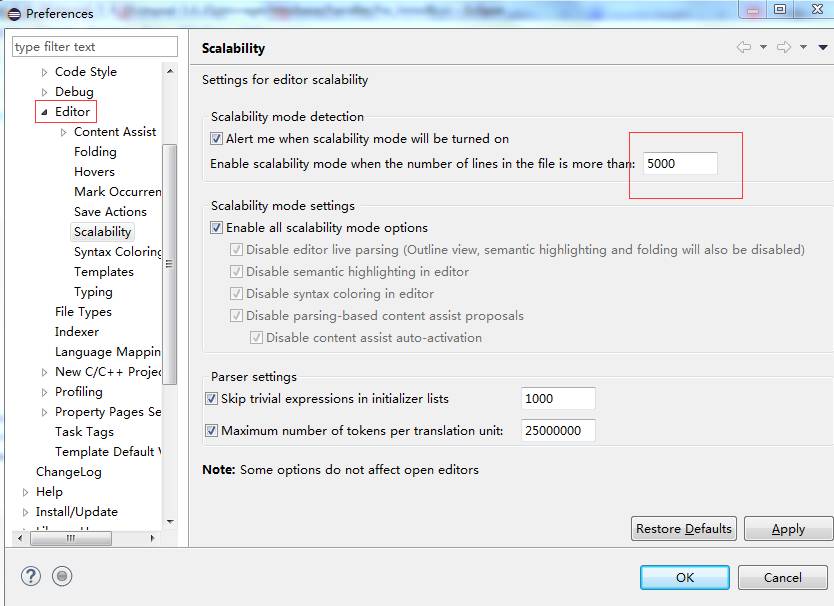This screenshot has height=606, width=834.
Task: Open the forward history dropdown arrow
Action: [804, 47]
